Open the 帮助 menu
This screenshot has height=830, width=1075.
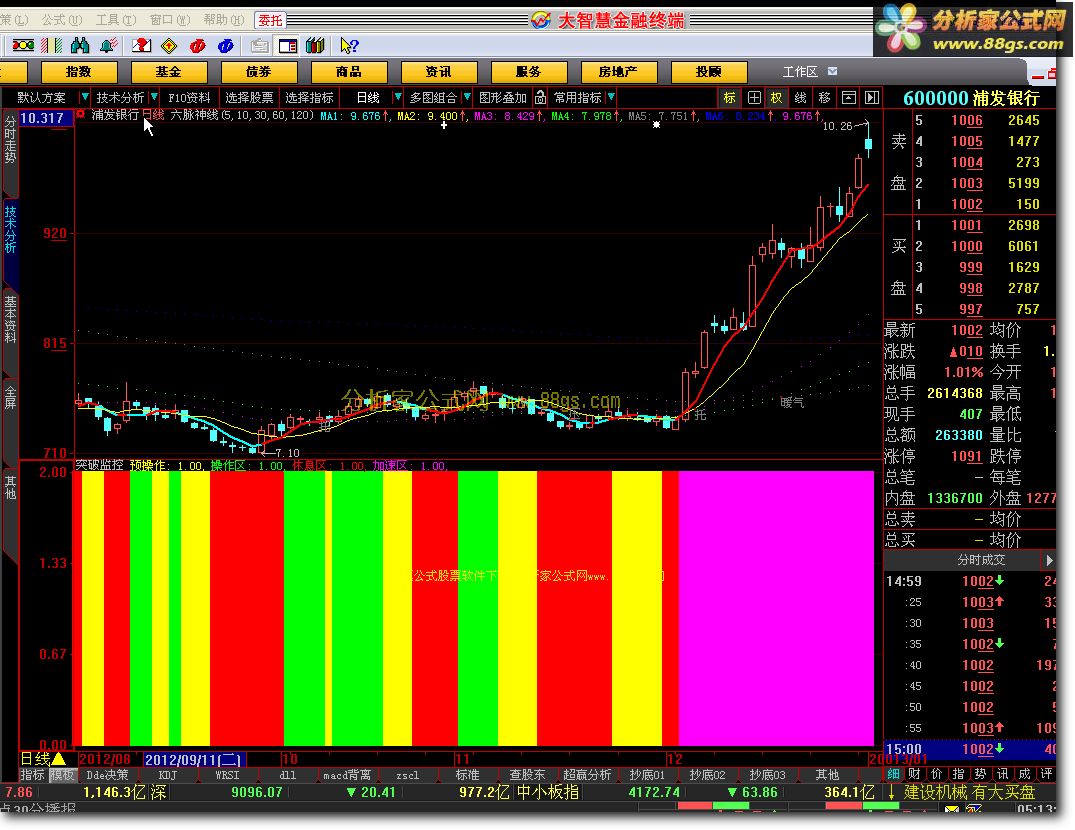click(224, 20)
